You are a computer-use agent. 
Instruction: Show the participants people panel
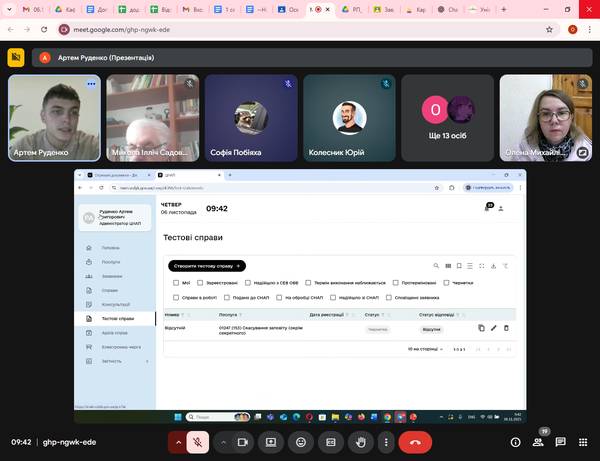point(539,441)
